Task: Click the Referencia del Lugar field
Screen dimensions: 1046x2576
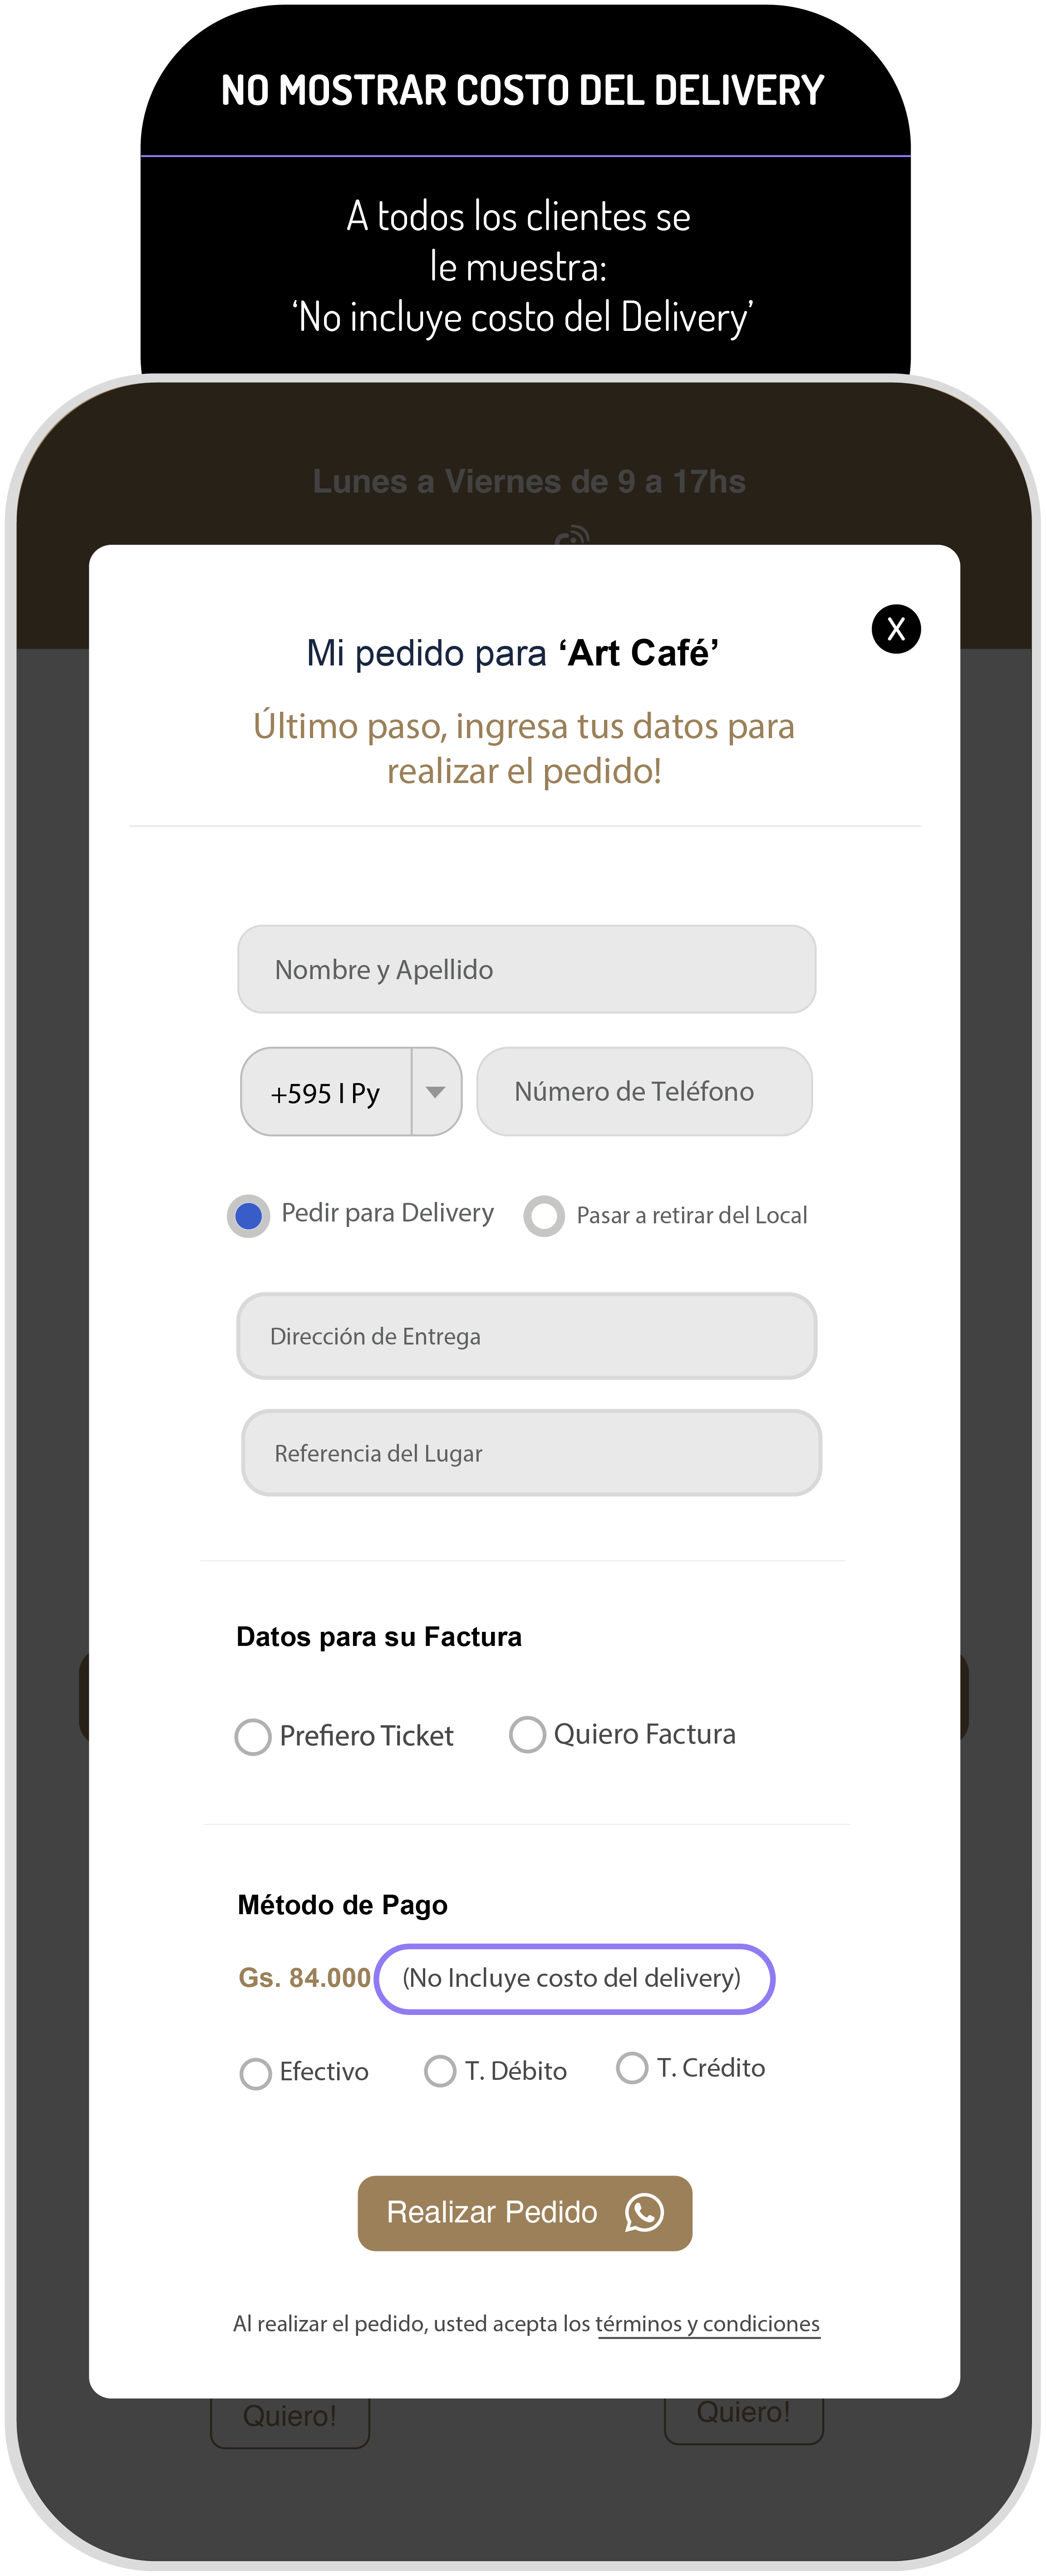Action: (531, 1453)
